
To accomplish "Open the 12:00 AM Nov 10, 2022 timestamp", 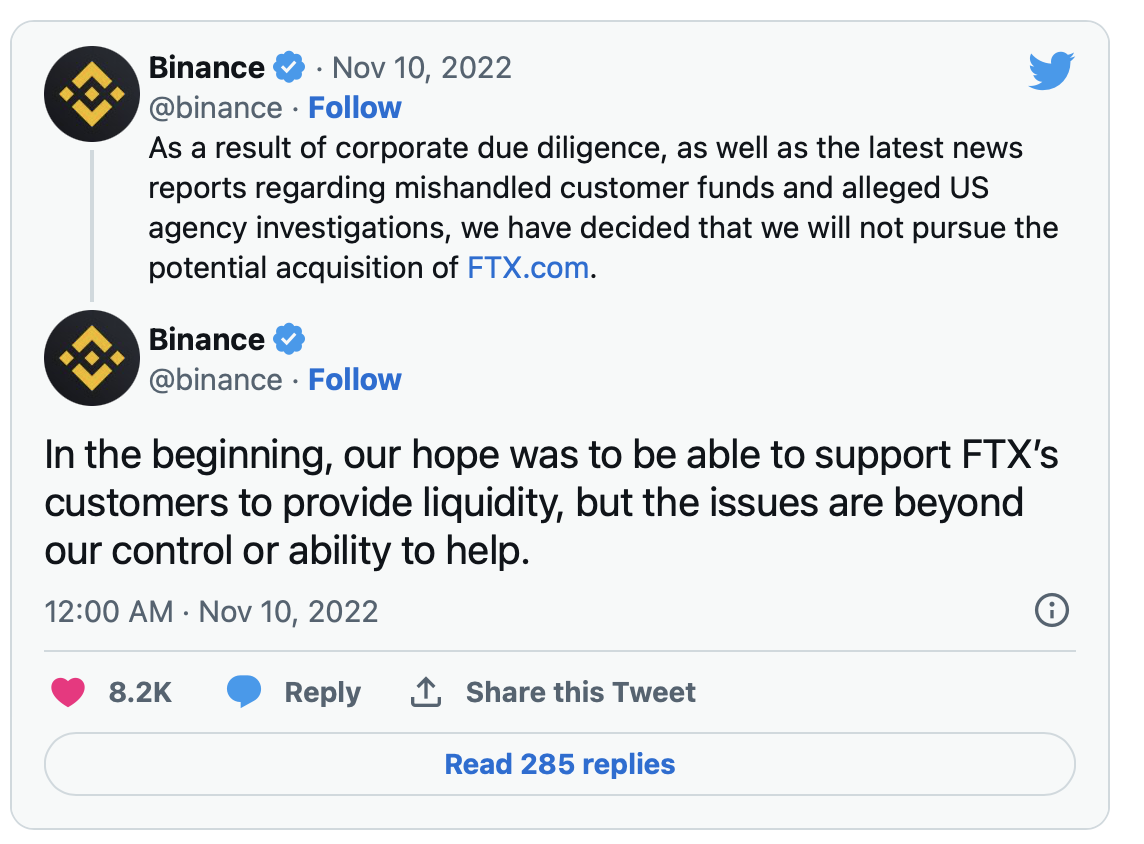I will click(212, 612).
